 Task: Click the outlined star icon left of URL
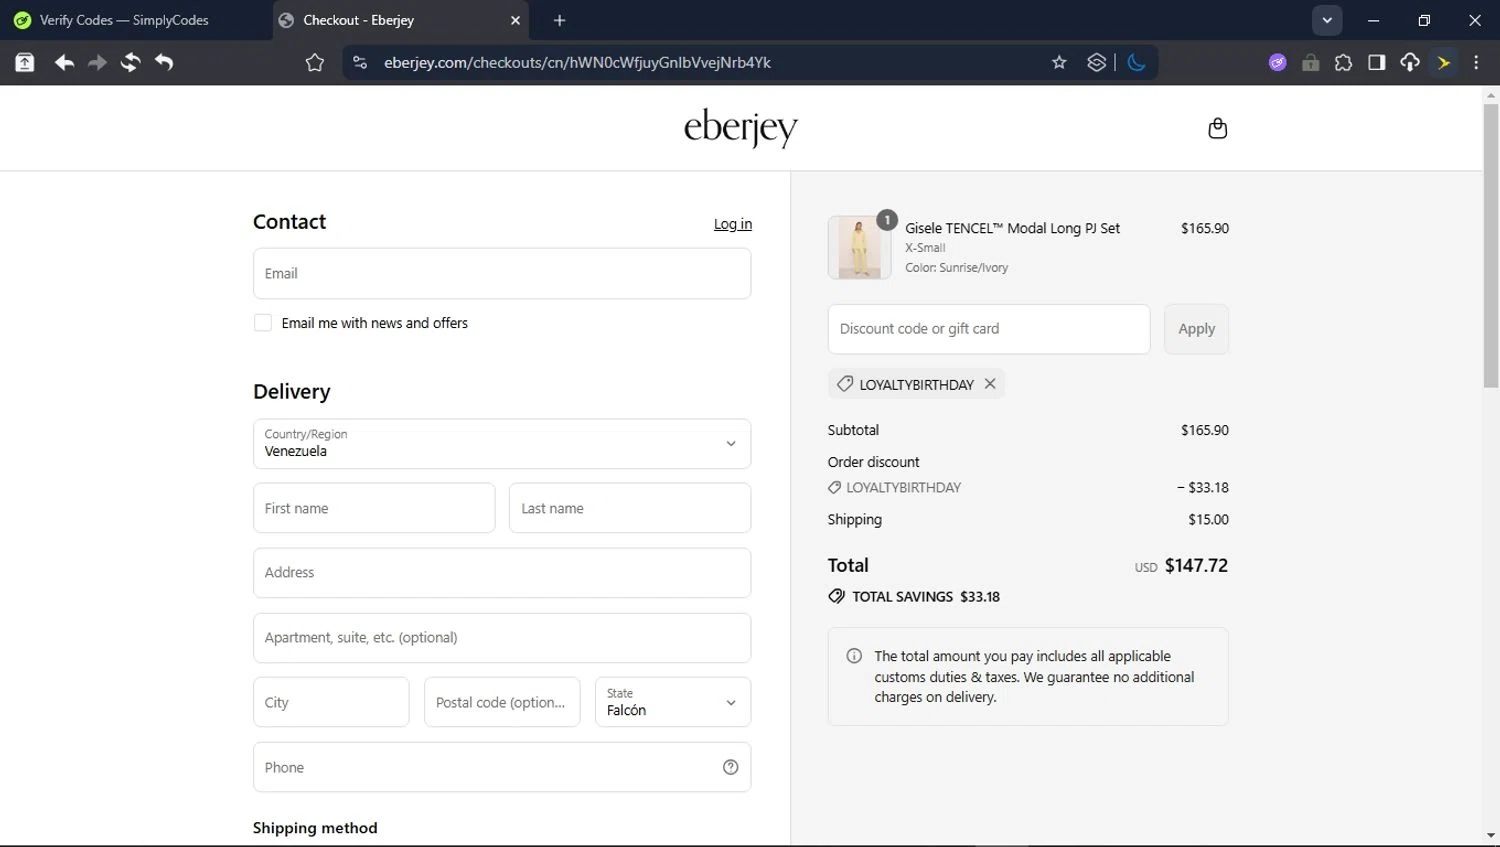315,62
